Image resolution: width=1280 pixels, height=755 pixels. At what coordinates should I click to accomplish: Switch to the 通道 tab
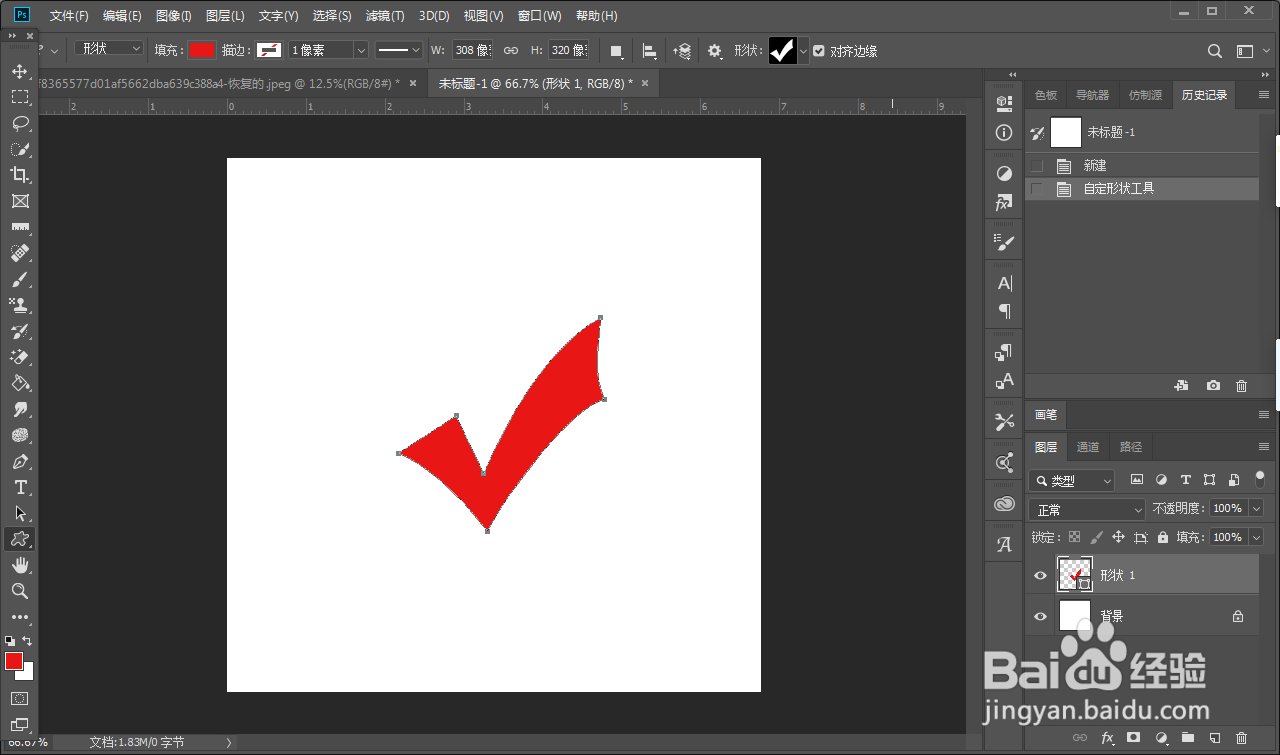point(1088,447)
